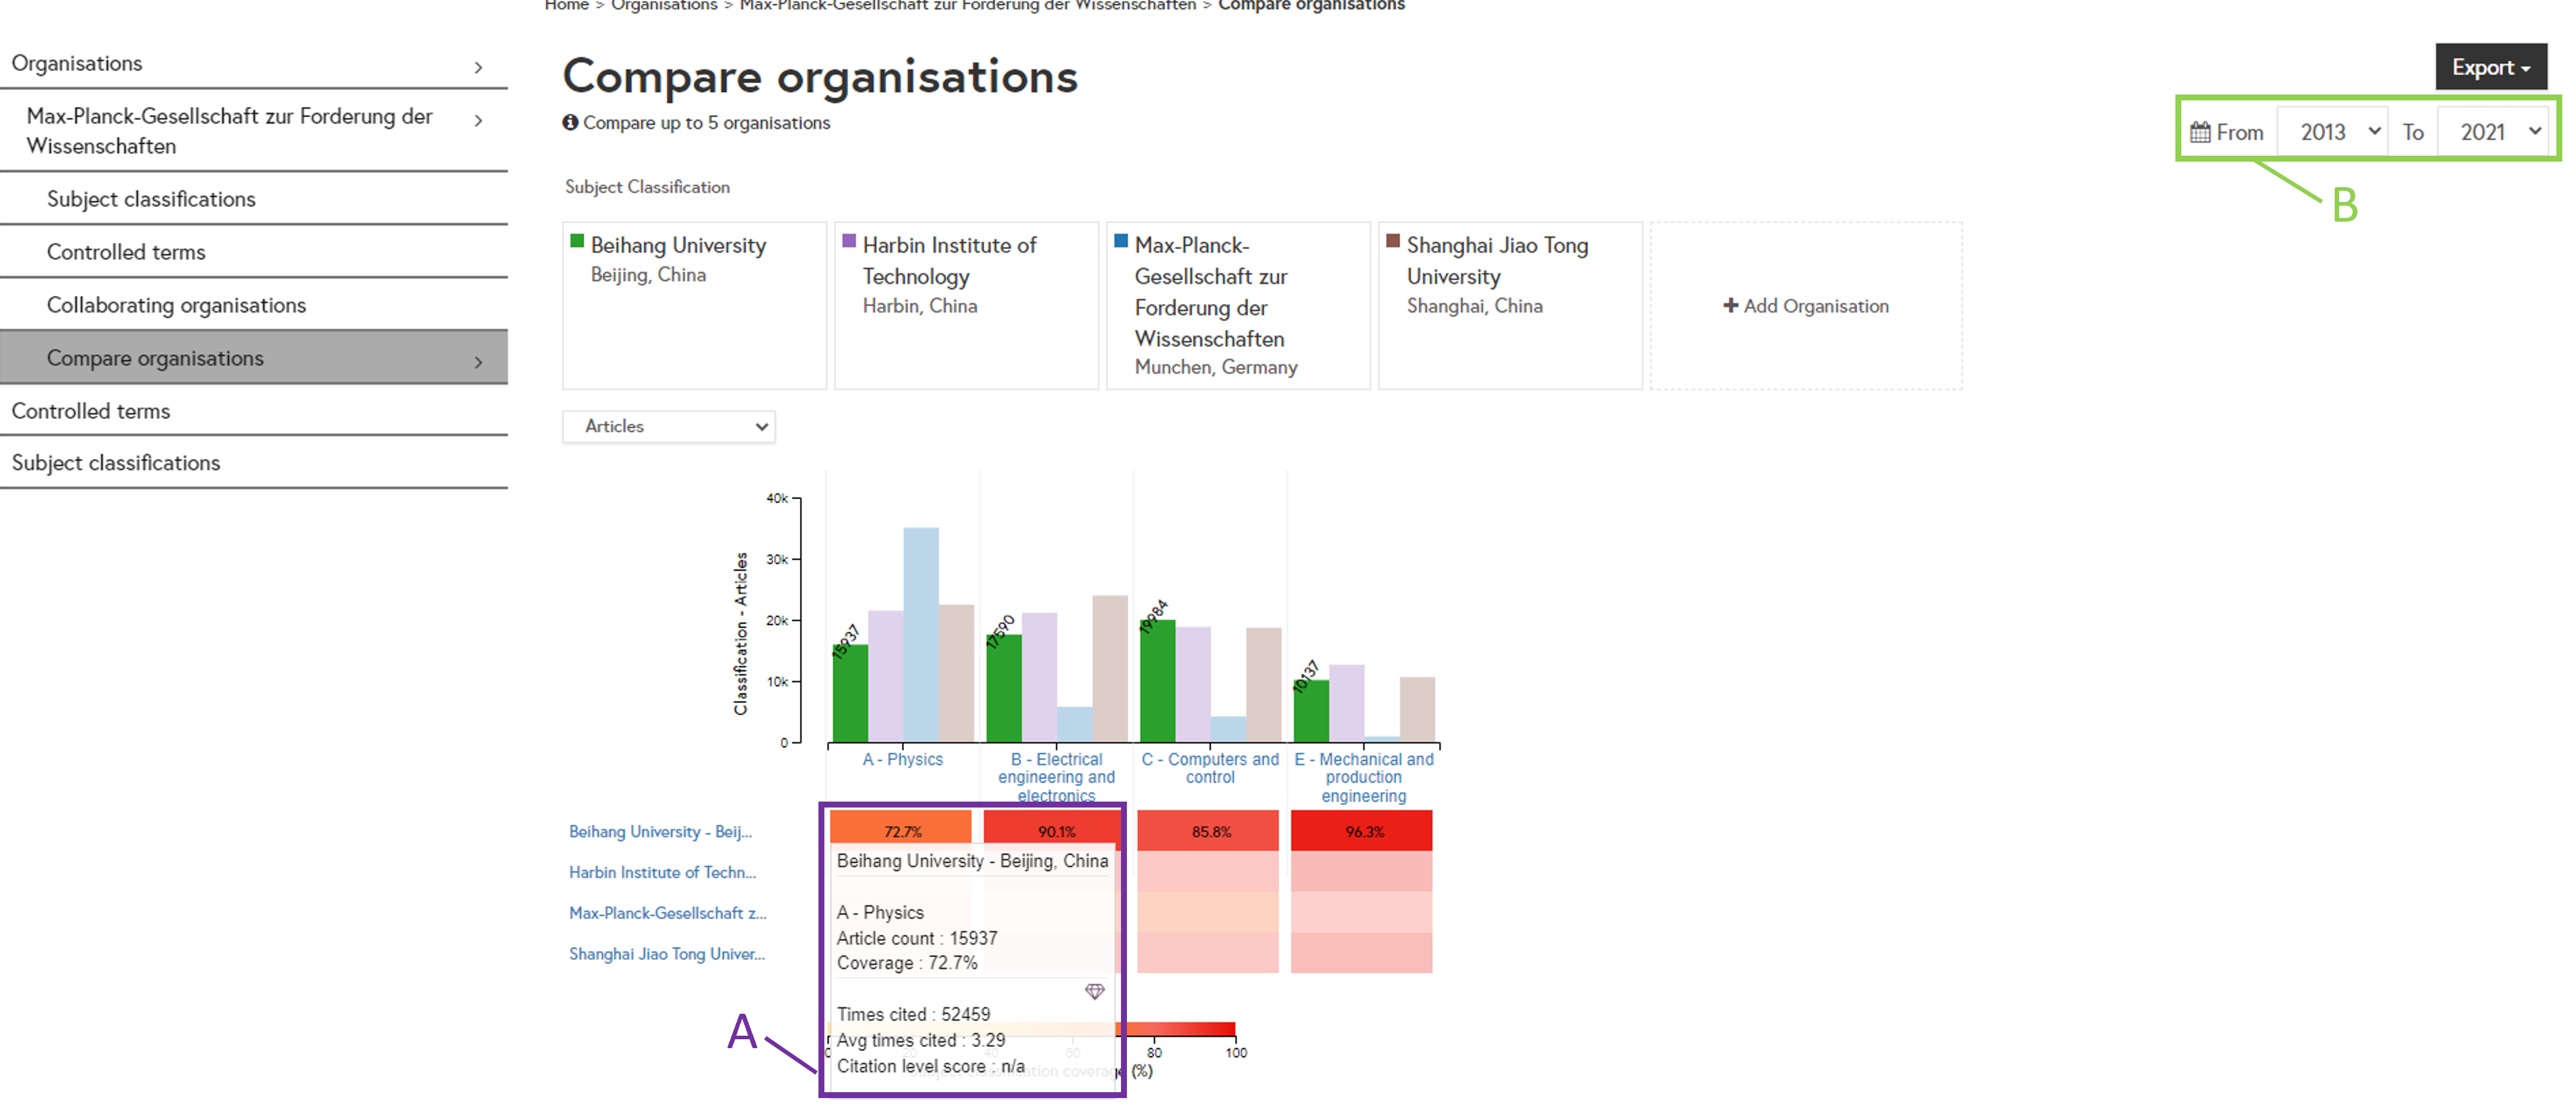Click the calendar icon beside From

[x=2199, y=132]
